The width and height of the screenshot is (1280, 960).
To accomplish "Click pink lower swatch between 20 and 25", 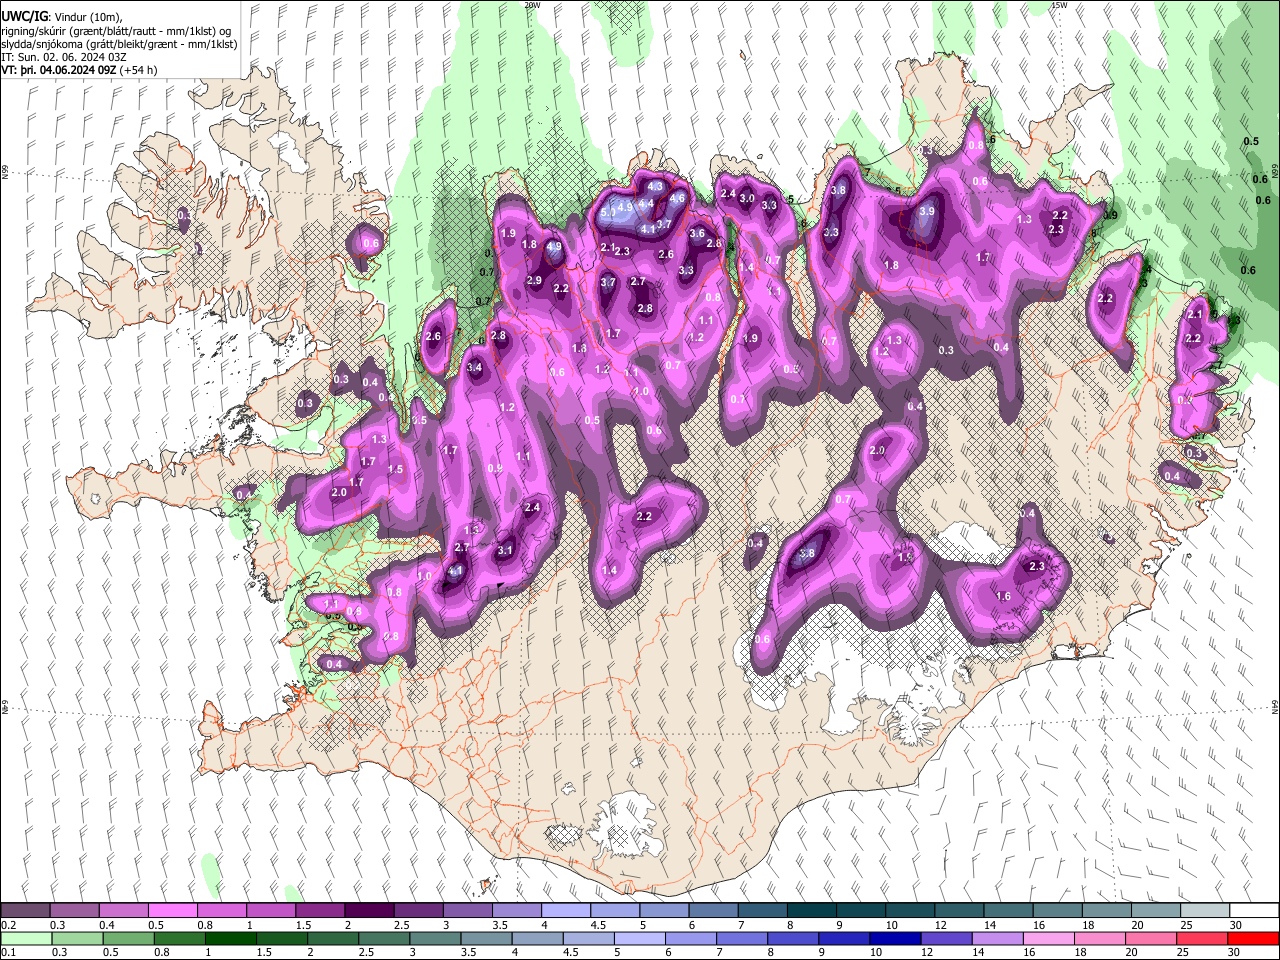I will [x=1151, y=938].
